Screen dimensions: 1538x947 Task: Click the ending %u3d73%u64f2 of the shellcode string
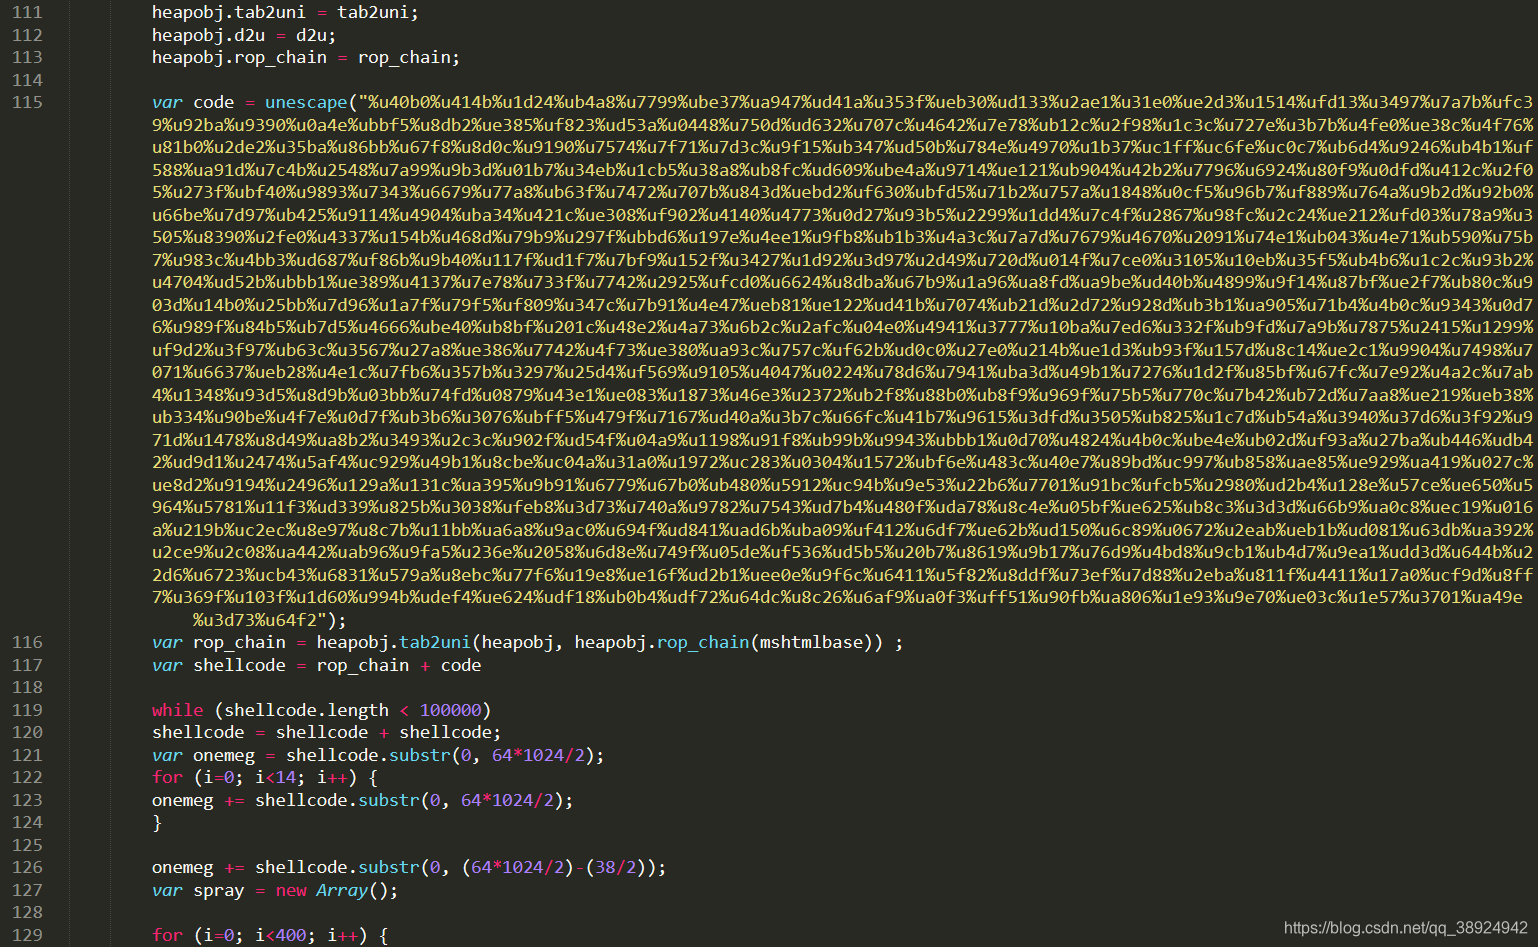(255, 620)
